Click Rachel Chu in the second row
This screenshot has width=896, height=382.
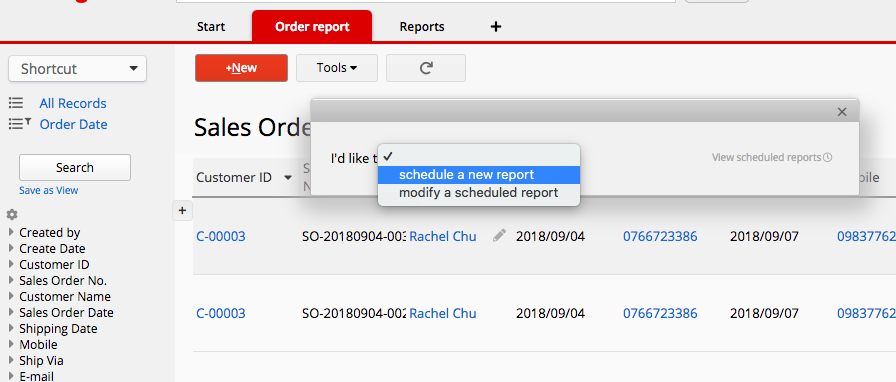(x=443, y=313)
